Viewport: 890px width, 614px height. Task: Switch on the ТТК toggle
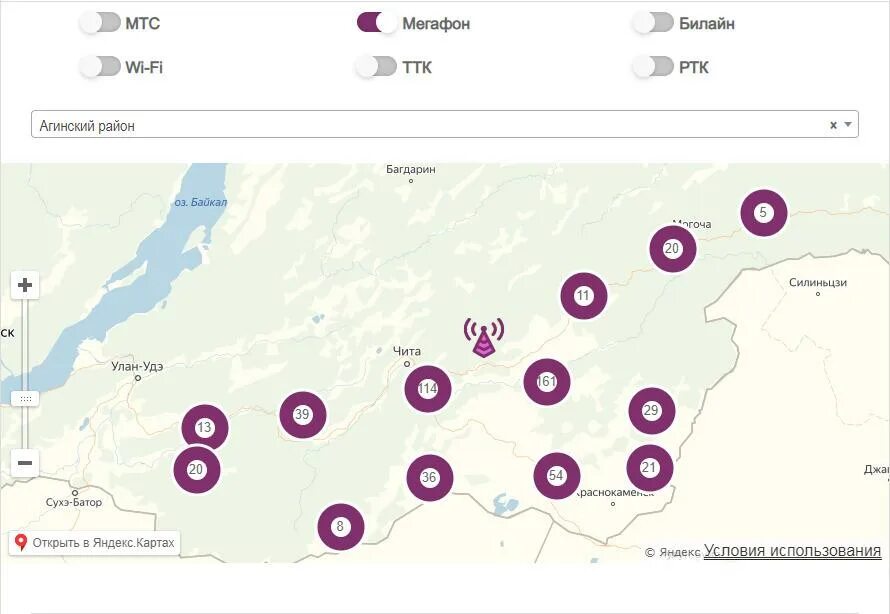377,67
